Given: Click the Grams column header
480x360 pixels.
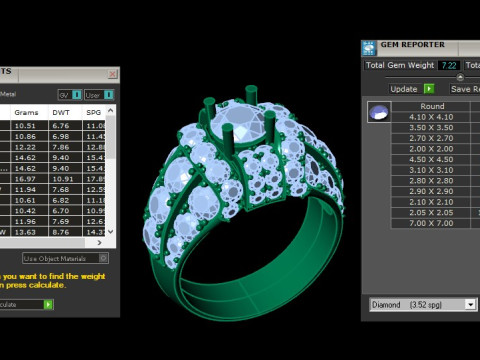Looking at the screenshot, I should tap(29, 112).
